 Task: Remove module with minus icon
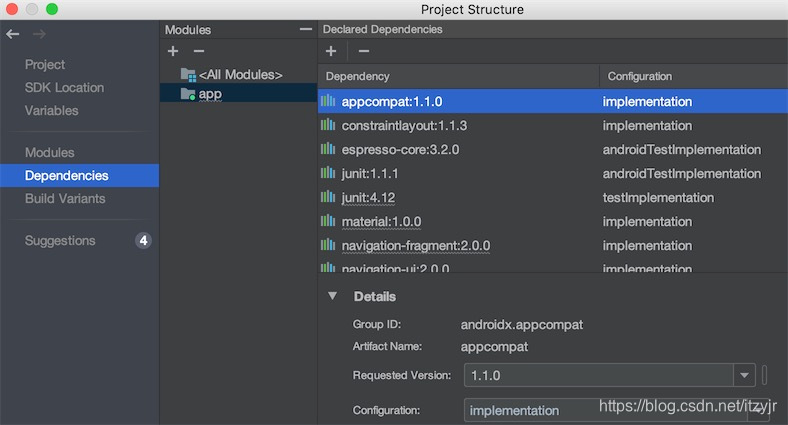pos(199,51)
